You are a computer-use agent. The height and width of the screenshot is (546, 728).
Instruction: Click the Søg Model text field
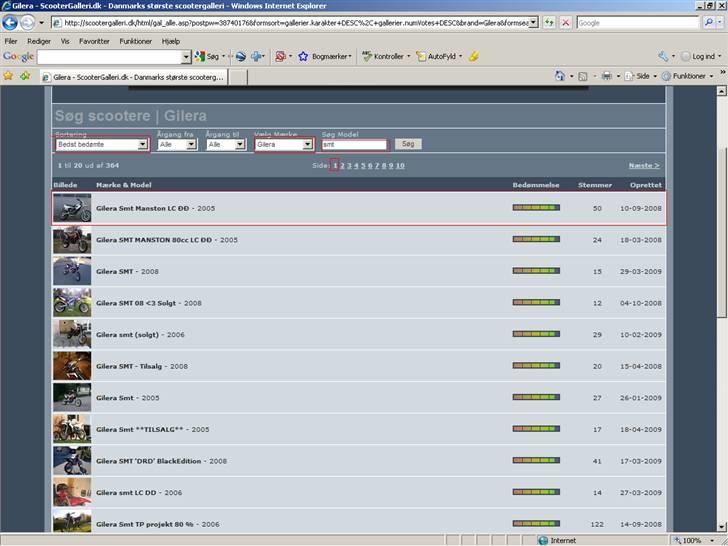353,144
